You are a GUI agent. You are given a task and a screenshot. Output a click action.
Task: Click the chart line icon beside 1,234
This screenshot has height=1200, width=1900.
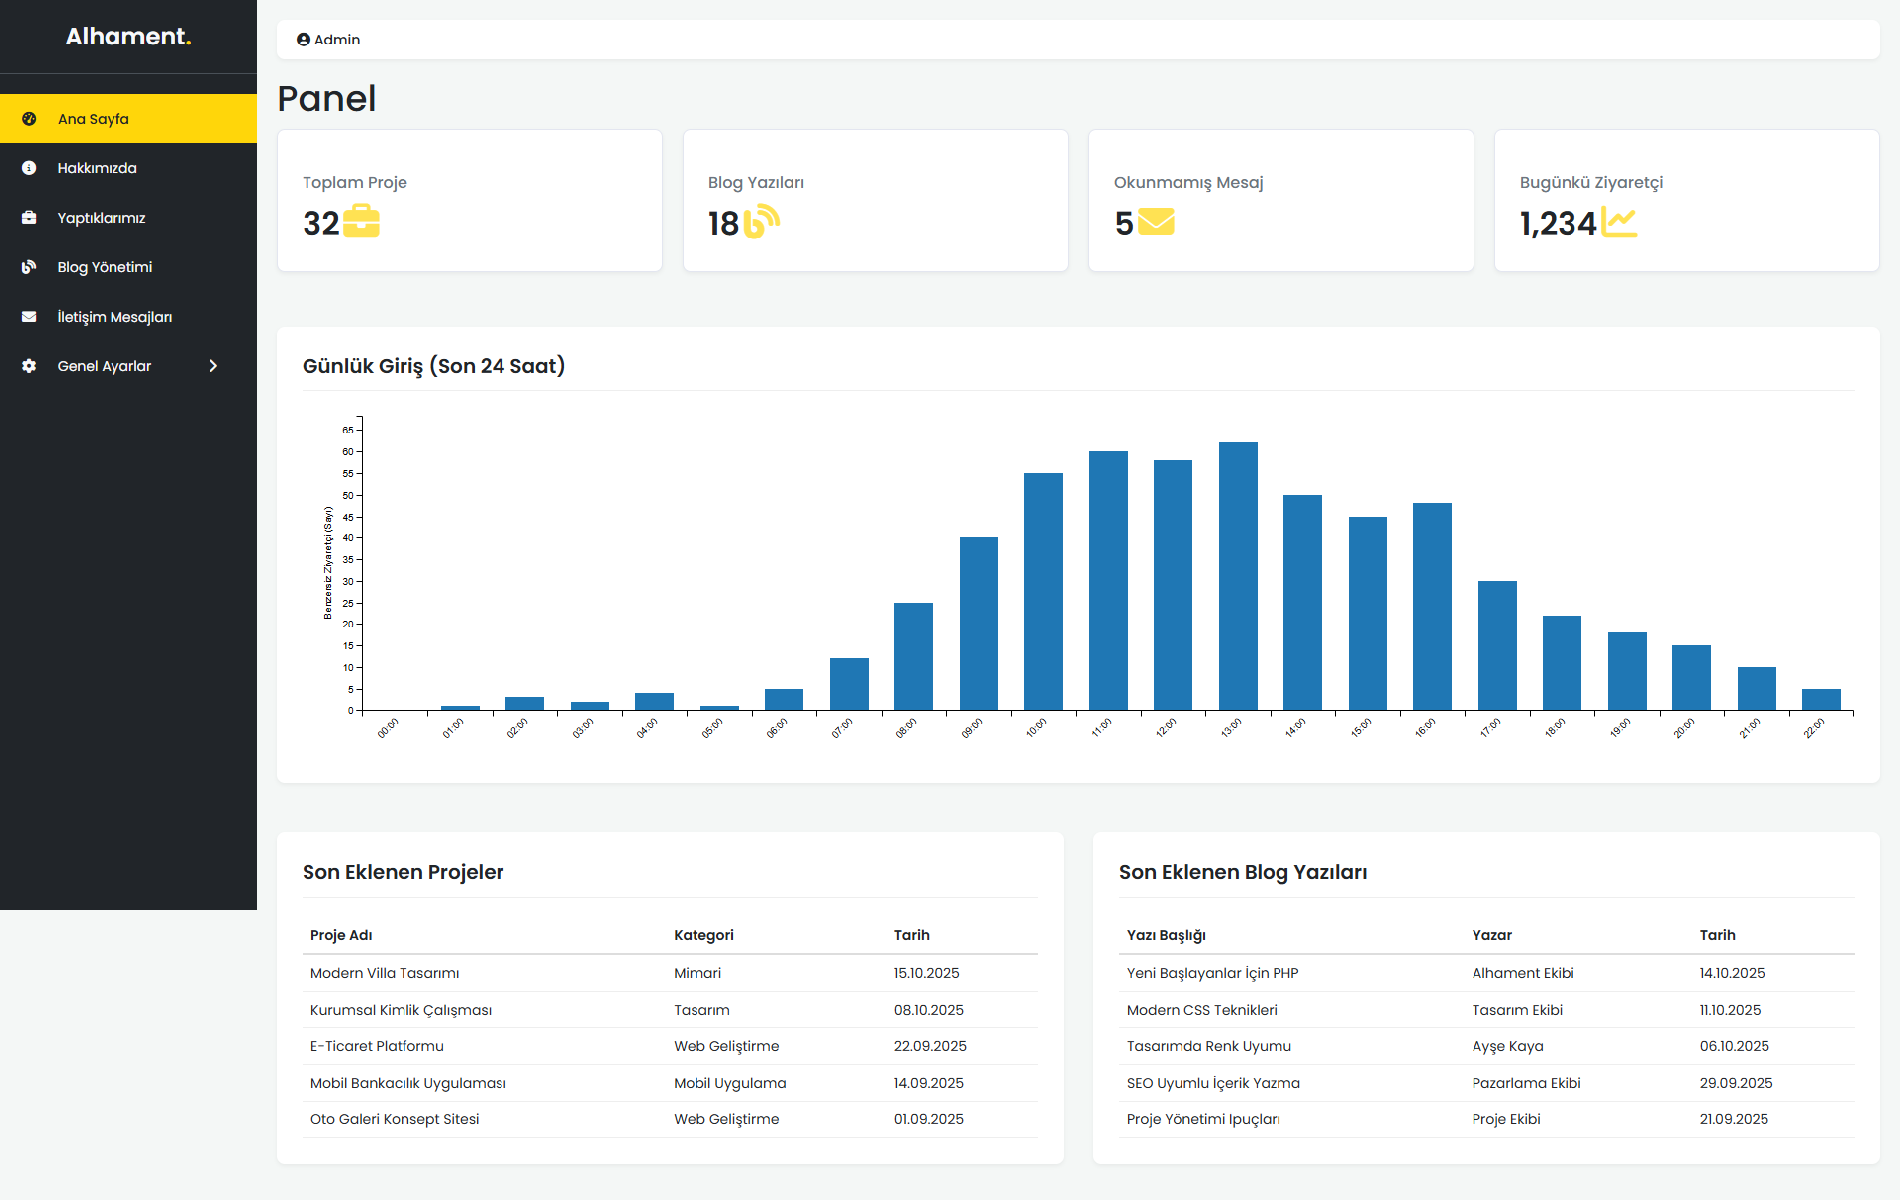(1618, 221)
